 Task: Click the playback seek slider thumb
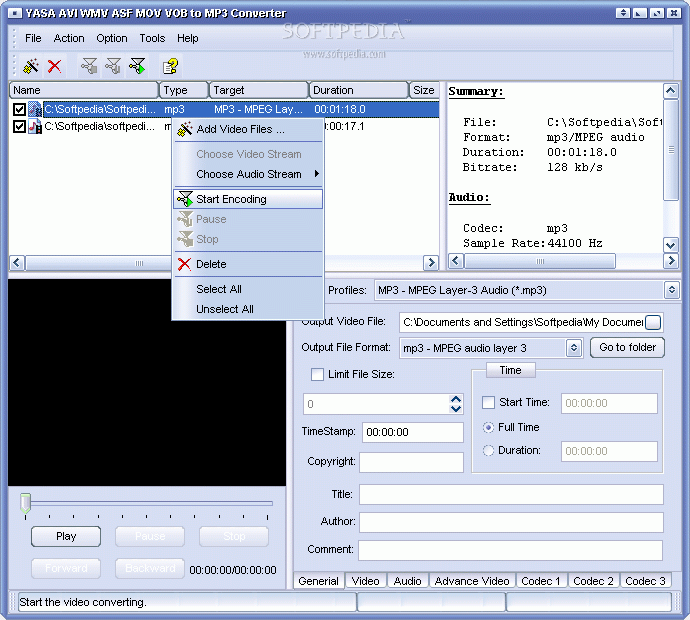pos(26,503)
